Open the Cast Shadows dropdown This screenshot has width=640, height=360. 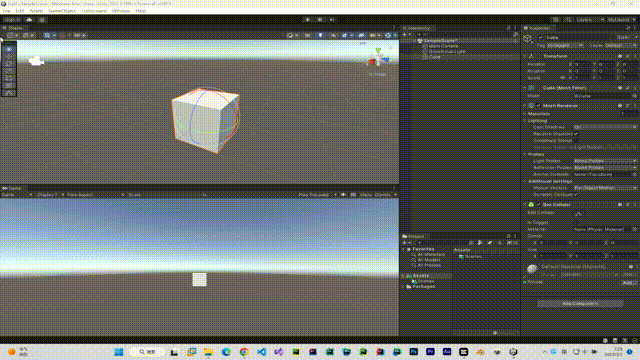pos(605,127)
